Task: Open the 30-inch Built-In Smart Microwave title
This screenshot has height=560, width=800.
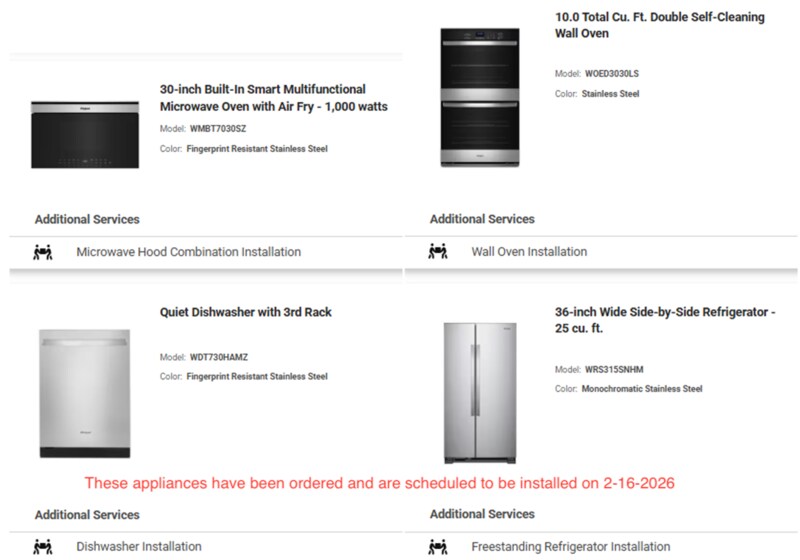Action: coord(274,97)
